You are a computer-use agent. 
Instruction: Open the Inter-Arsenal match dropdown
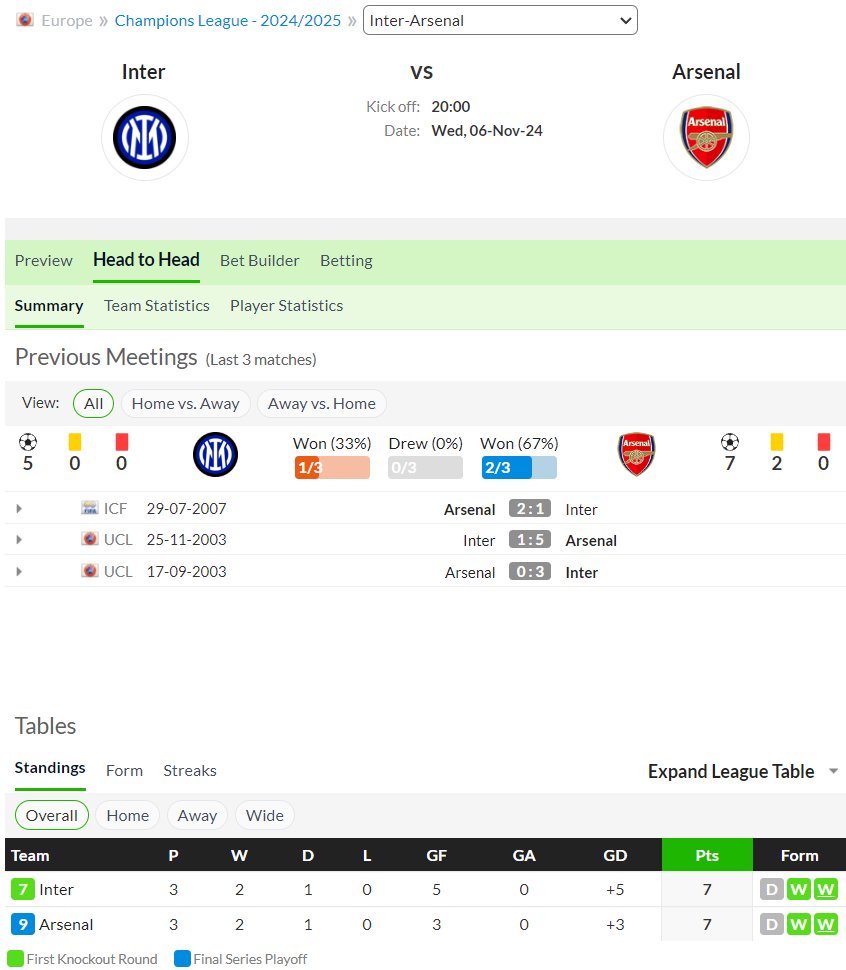click(x=500, y=20)
